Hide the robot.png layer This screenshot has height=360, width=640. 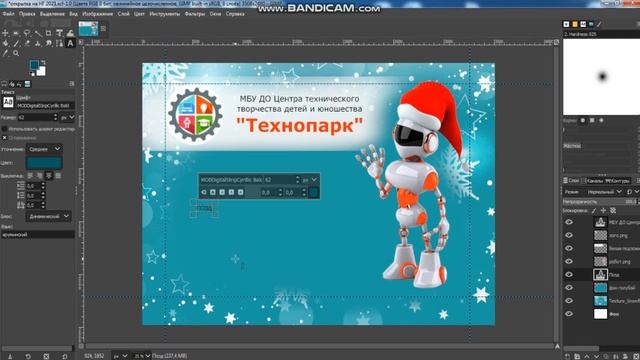[569, 261]
